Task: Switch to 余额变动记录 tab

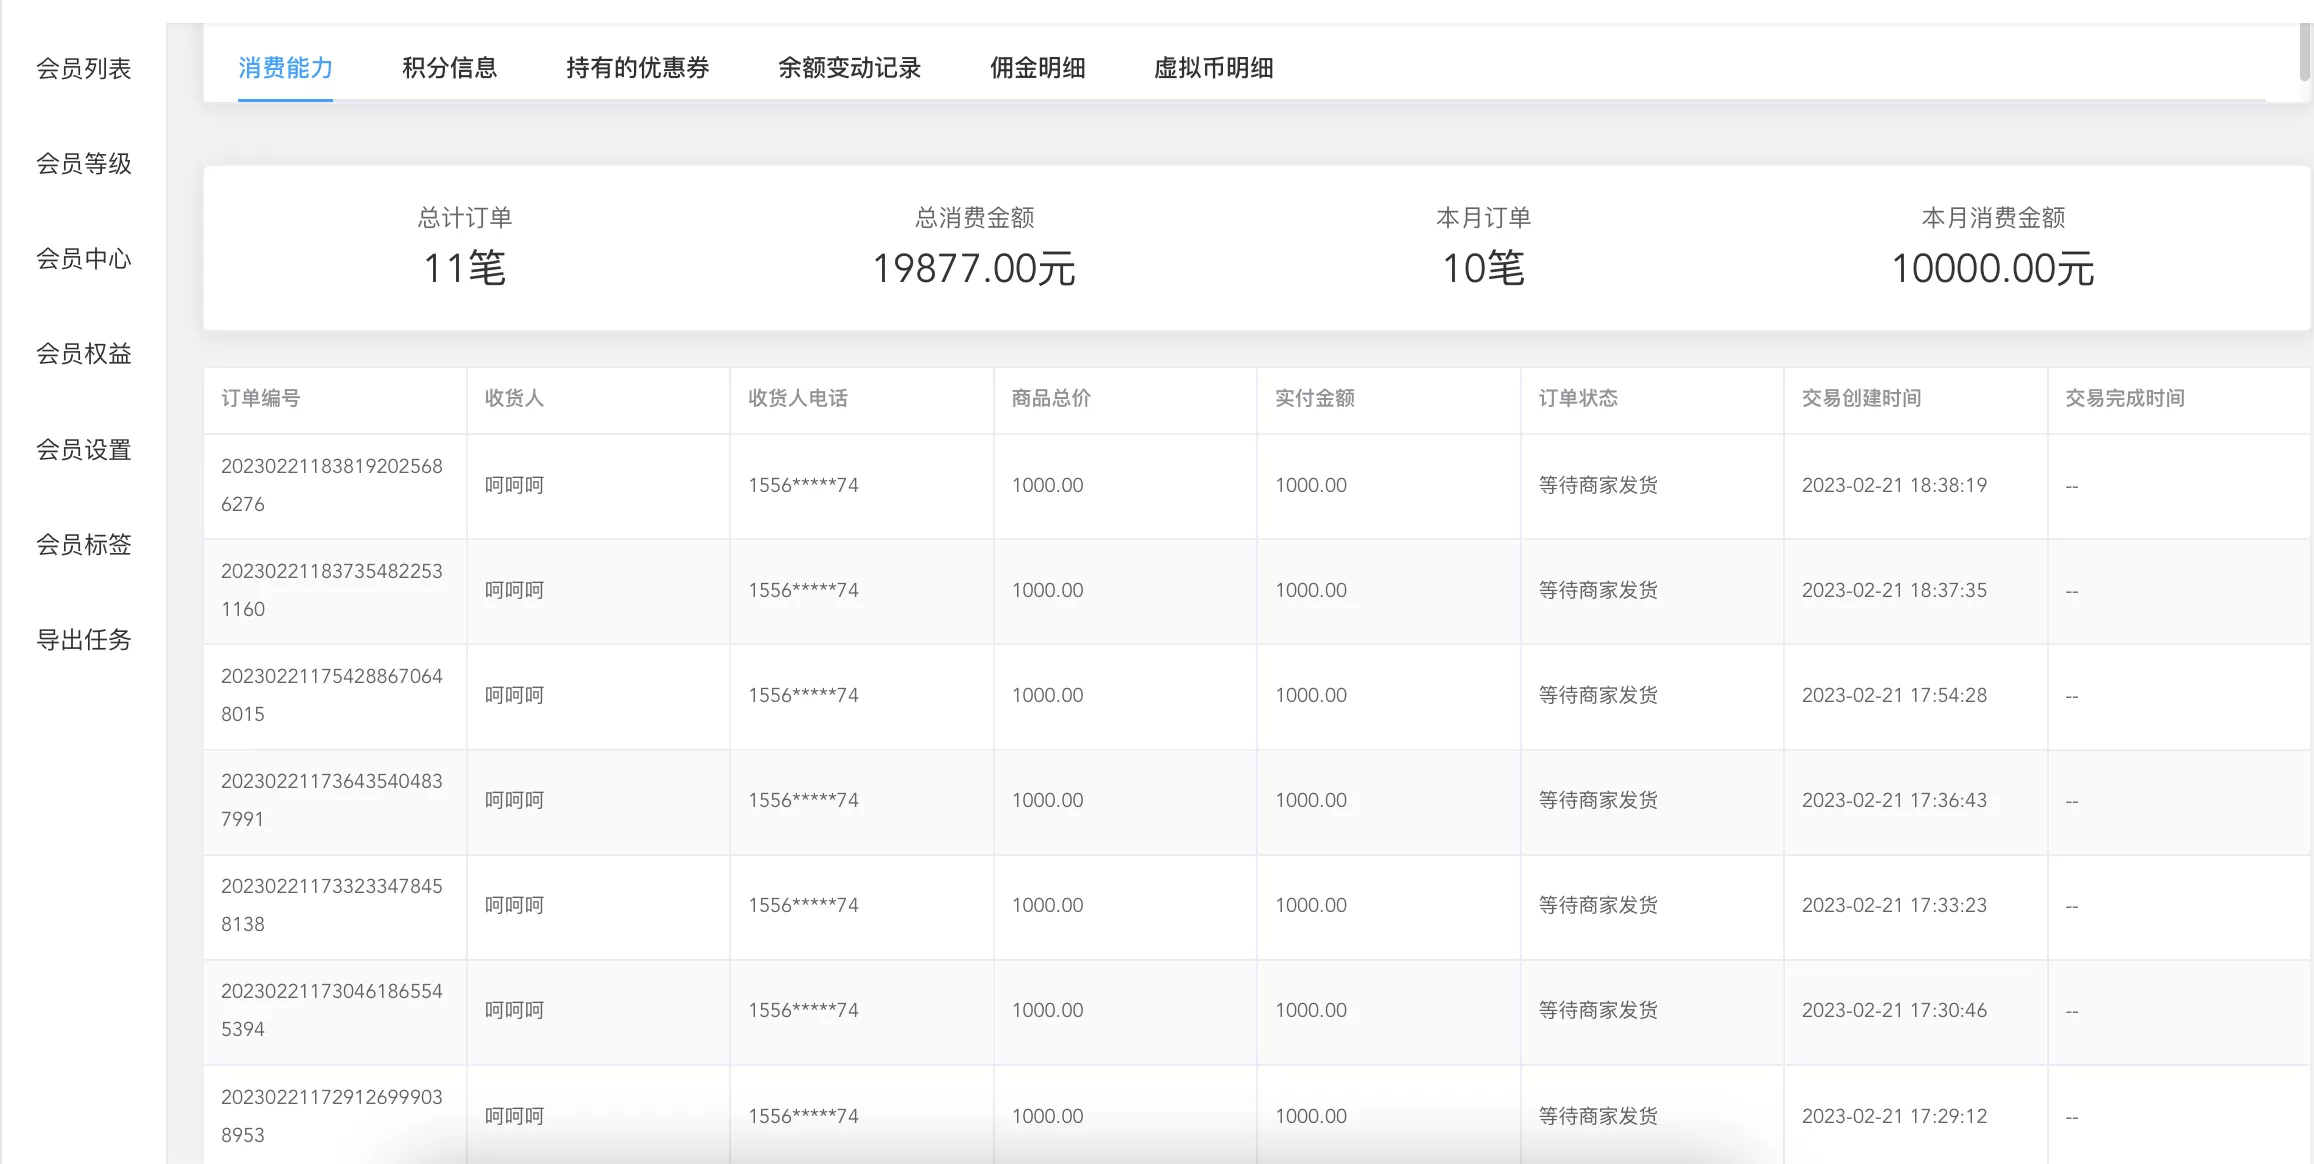Action: pyautogui.click(x=850, y=67)
